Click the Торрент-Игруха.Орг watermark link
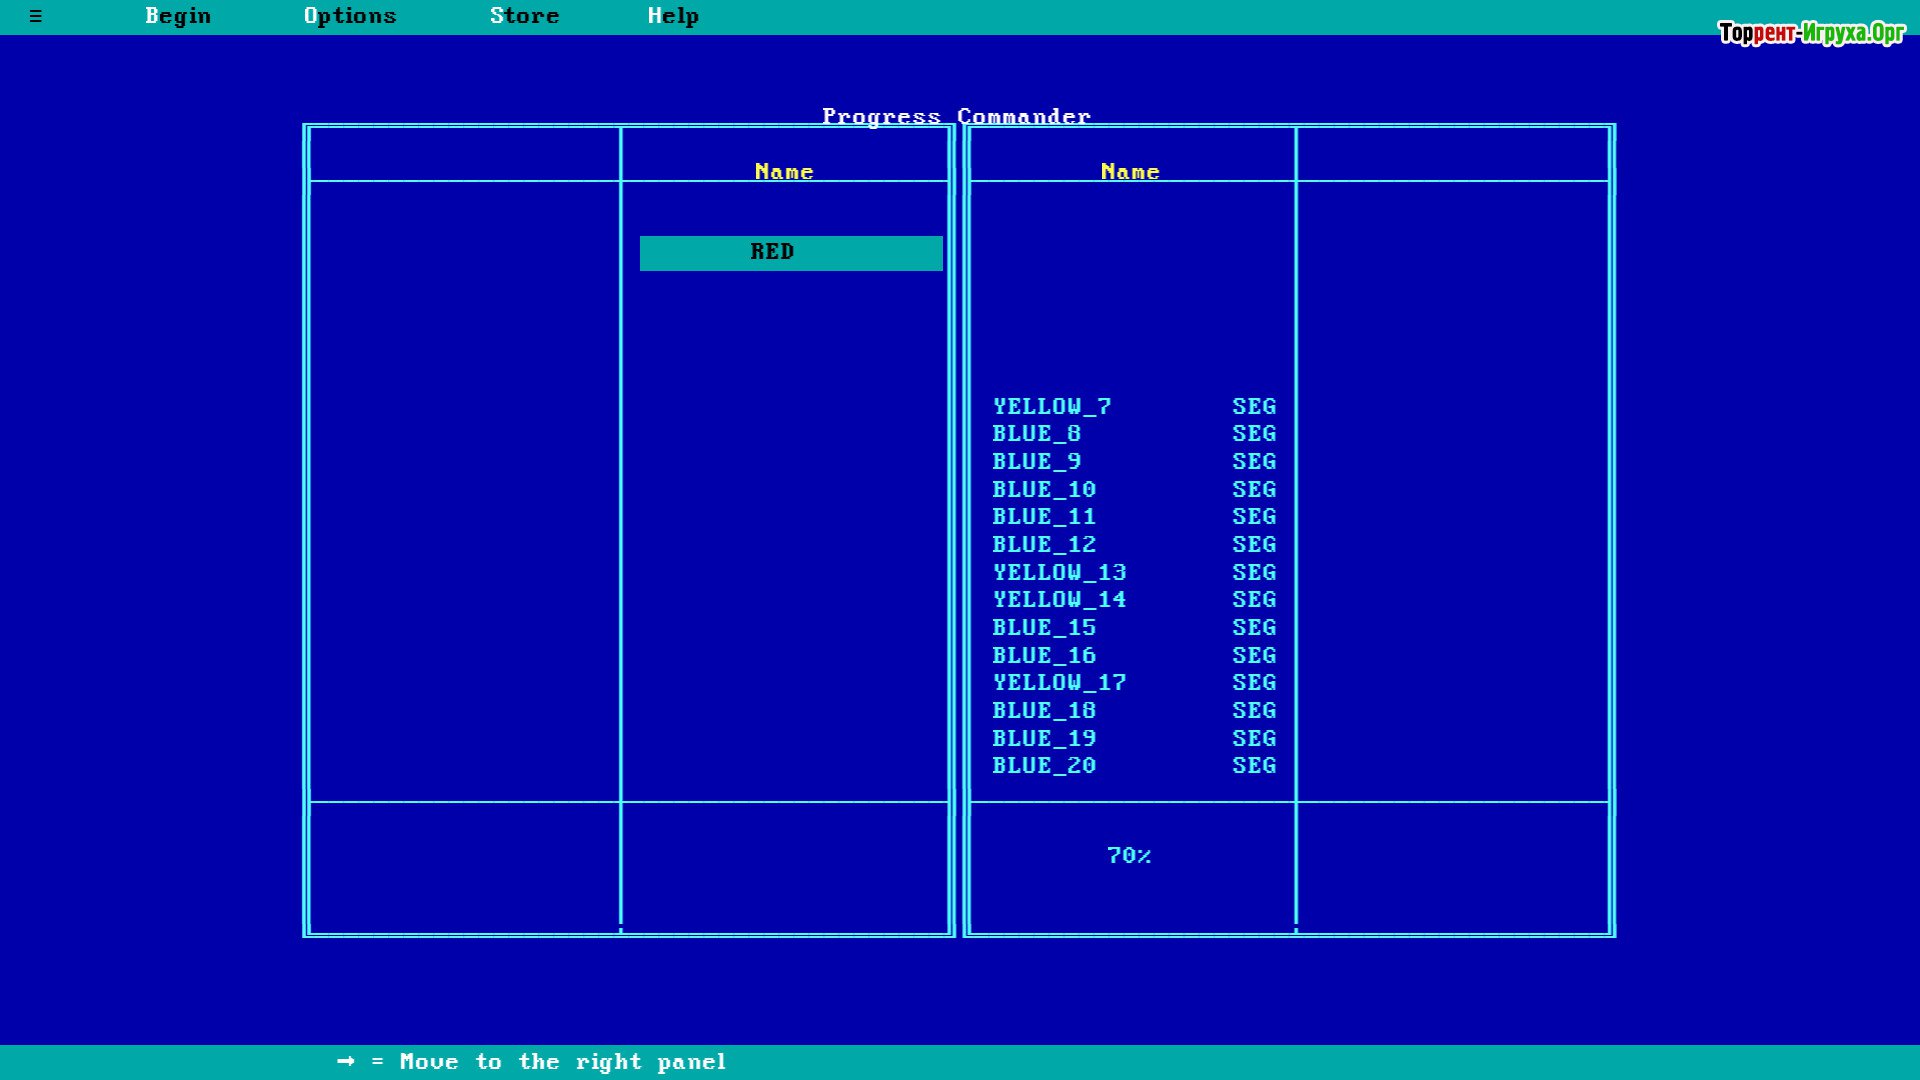This screenshot has width=1920, height=1080. (1811, 33)
